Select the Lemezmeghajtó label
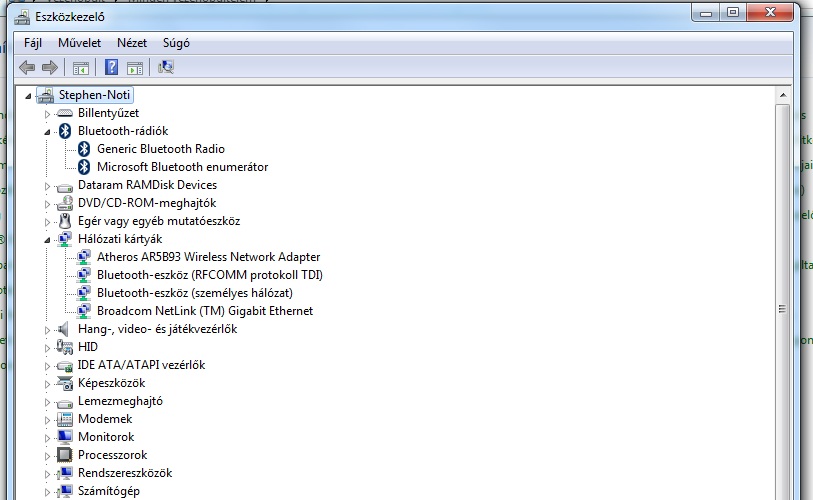 coord(120,401)
